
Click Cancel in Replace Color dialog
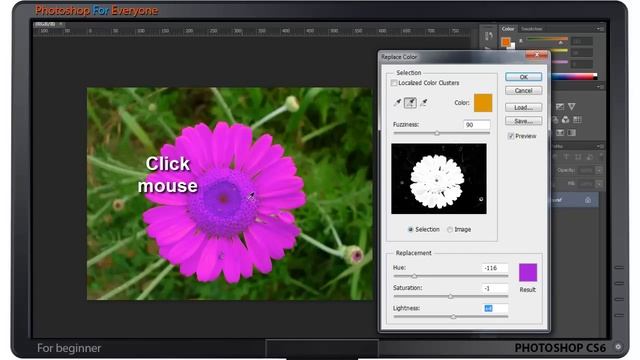(x=524, y=91)
